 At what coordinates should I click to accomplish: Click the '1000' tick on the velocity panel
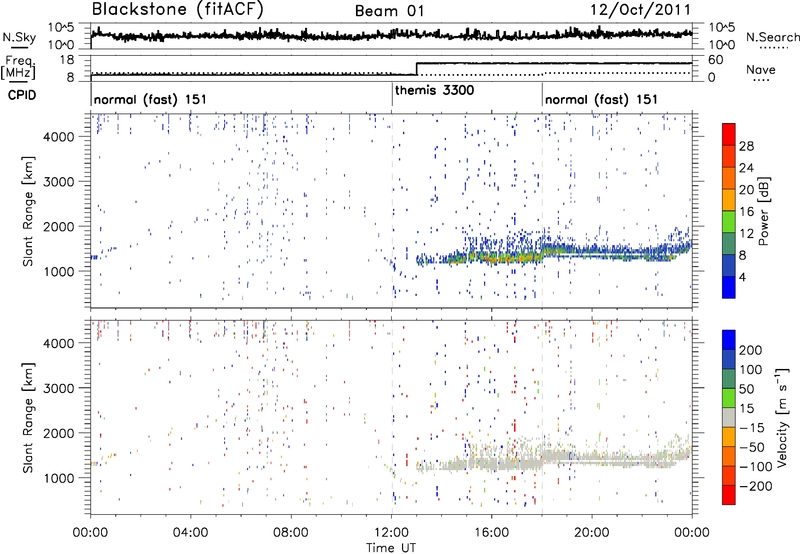point(59,478)
